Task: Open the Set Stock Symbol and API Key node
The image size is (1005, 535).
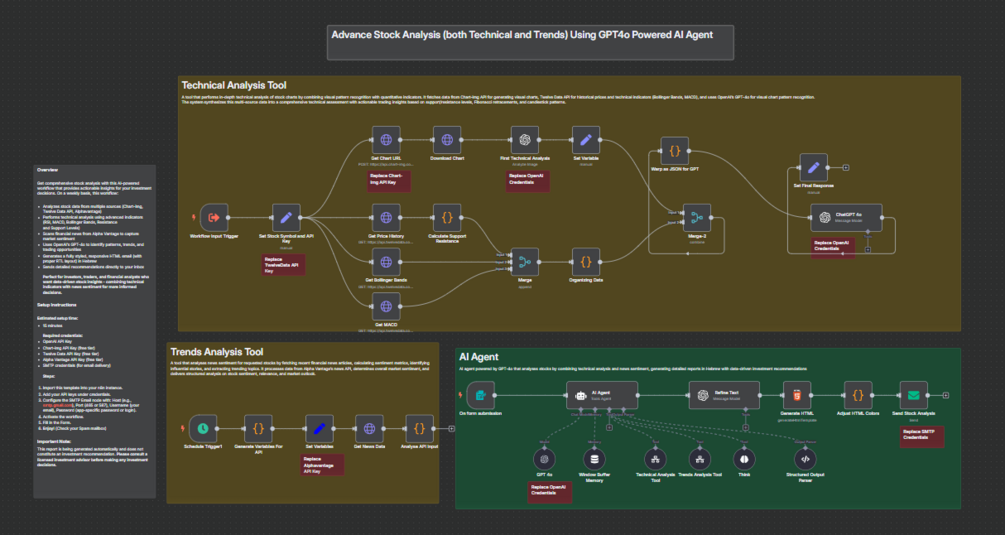Action: (x=286, y=218)
